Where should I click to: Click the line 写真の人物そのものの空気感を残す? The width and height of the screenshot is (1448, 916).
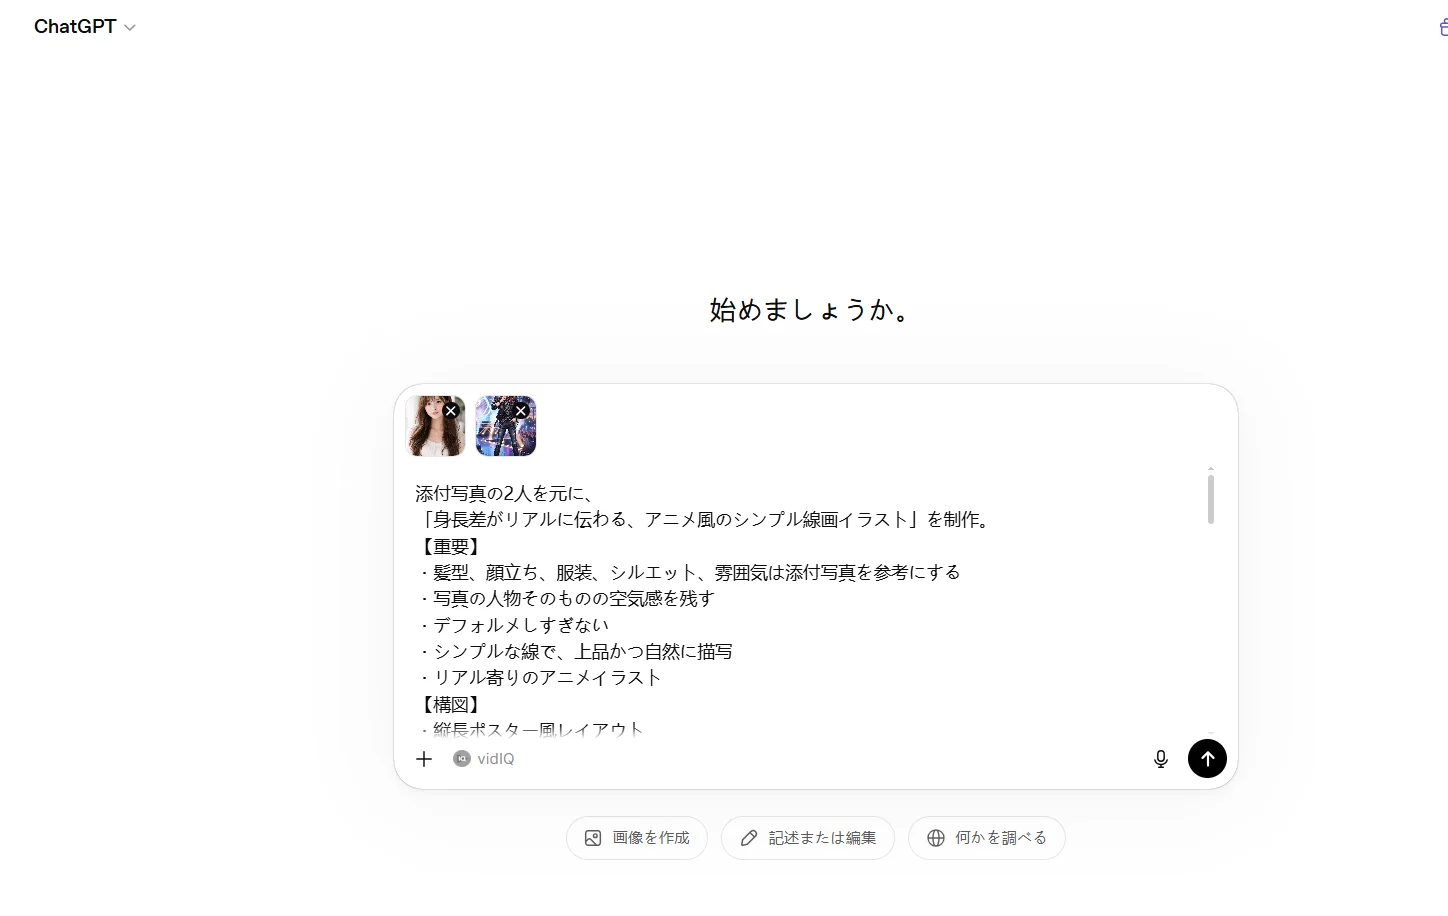566,599
